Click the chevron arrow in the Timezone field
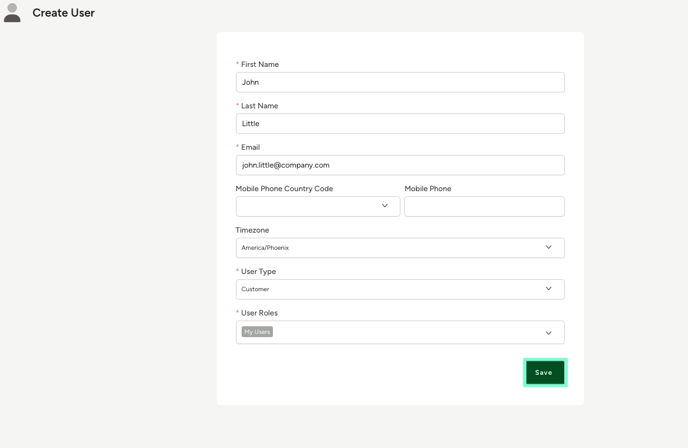 point(548,247)
